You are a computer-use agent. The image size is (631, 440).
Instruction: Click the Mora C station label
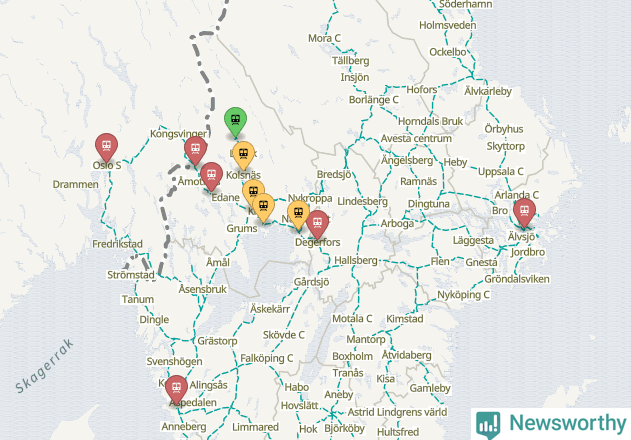coord(324,38)
